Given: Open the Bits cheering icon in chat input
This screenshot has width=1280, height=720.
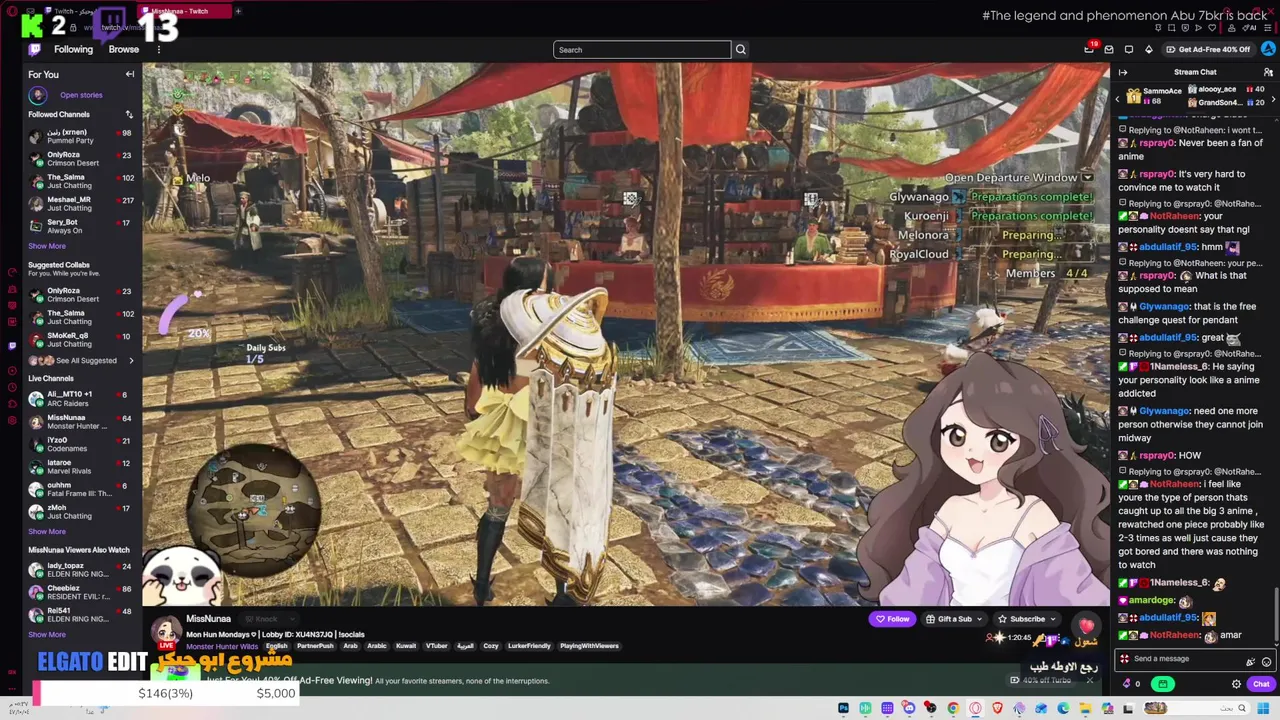Looking at the screenshot, I should (x=1250, y=660).
